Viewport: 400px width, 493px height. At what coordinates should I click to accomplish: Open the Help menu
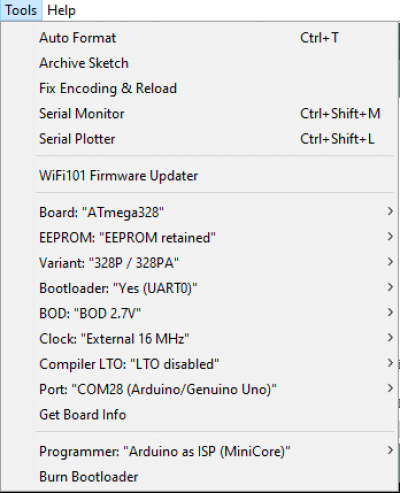click(x=61, y=10)
